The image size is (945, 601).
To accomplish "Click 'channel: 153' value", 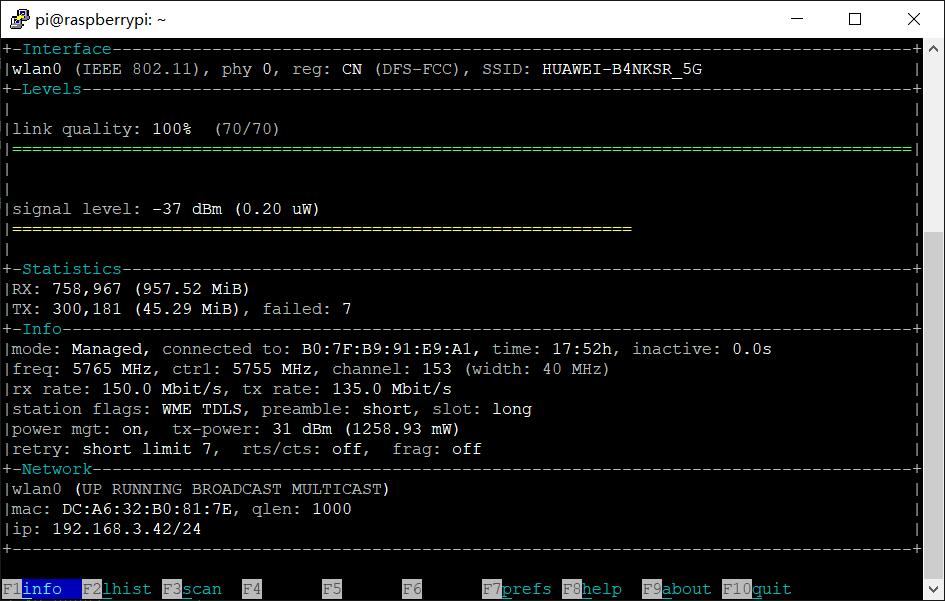I will (392, 369).
